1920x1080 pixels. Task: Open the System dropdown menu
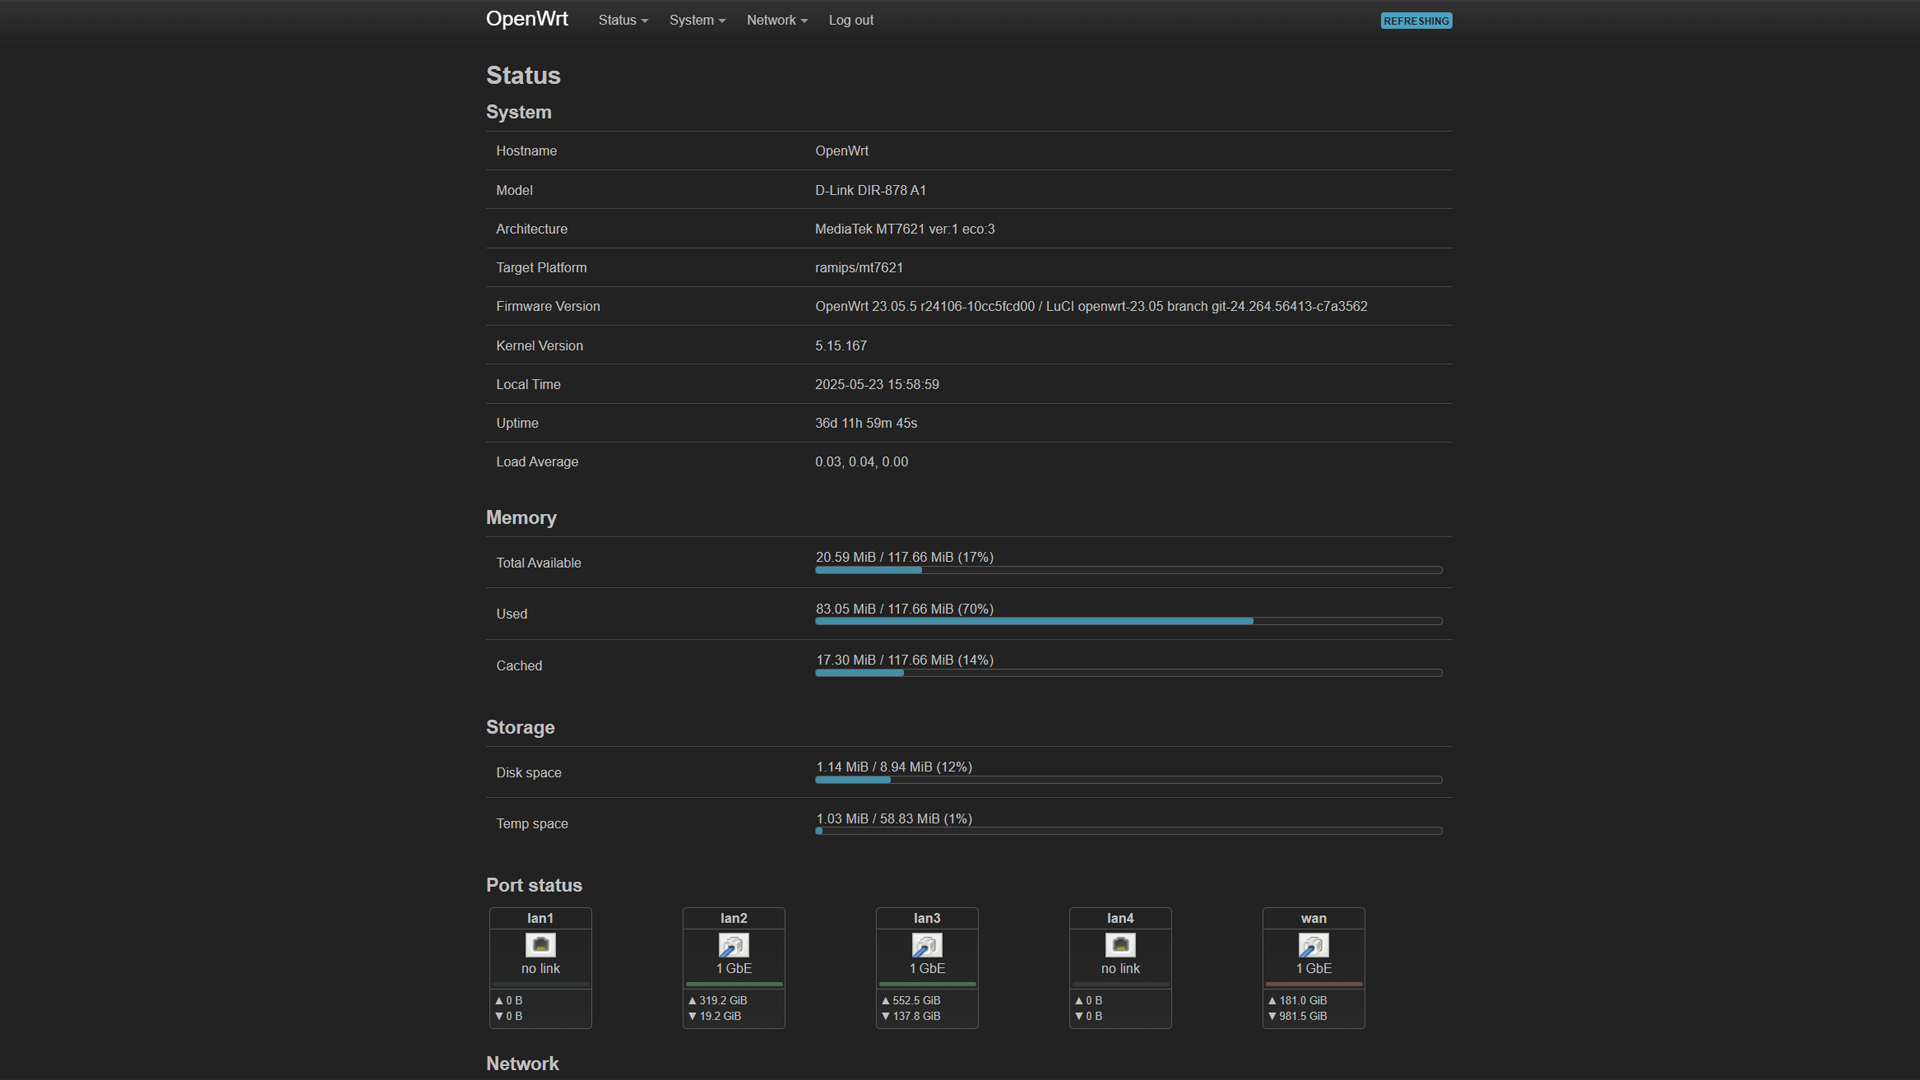[x=697, y=20]
